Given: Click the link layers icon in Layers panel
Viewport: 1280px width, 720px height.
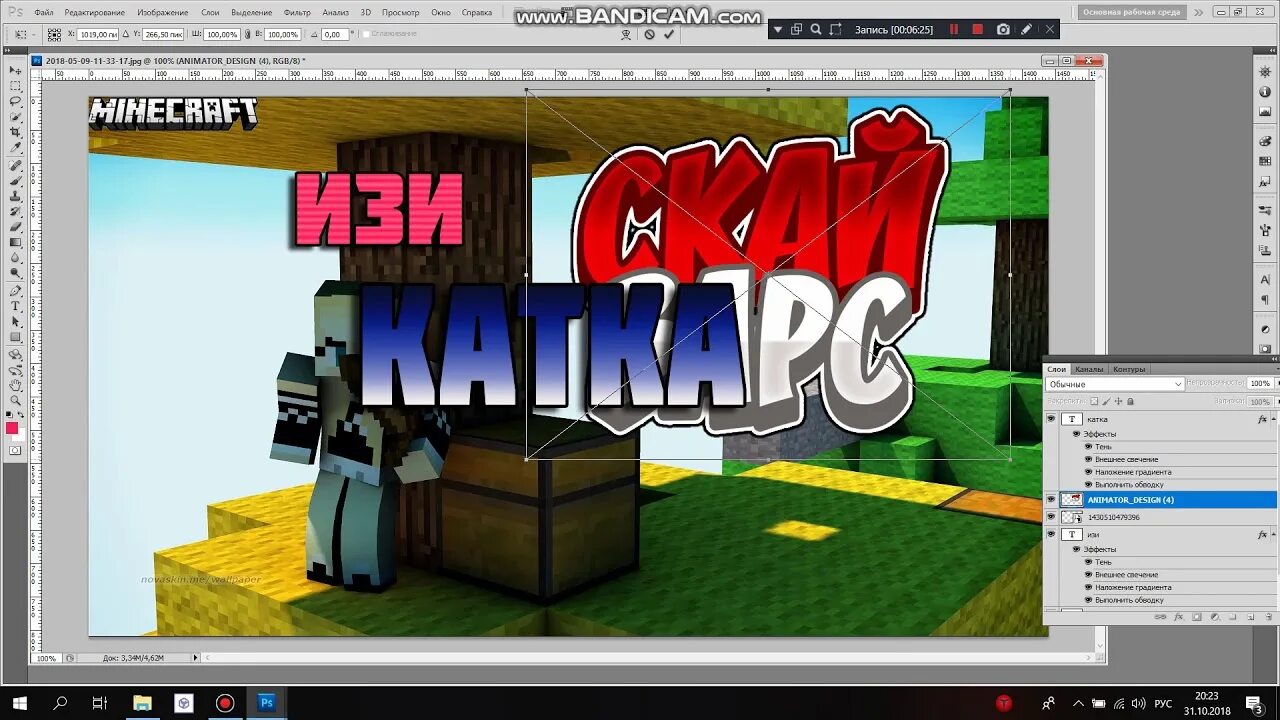Looking at the screenshot, I should coord(1160,617).
